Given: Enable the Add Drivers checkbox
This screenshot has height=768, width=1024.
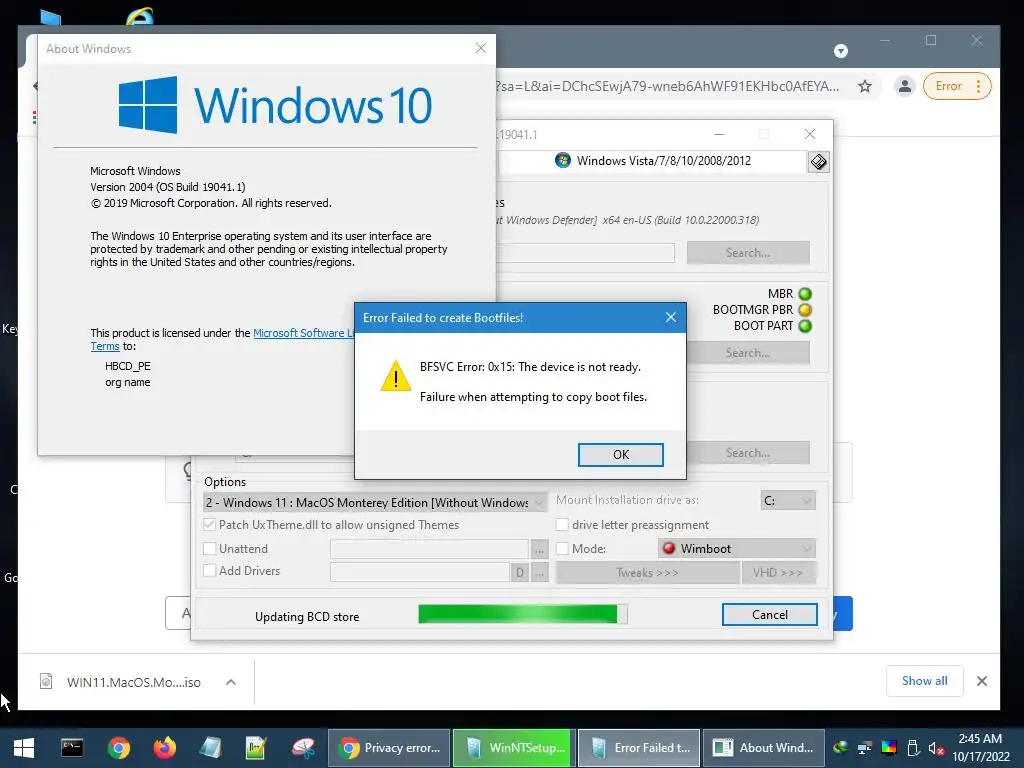Looking at the screenshot, I should point(210,570).
